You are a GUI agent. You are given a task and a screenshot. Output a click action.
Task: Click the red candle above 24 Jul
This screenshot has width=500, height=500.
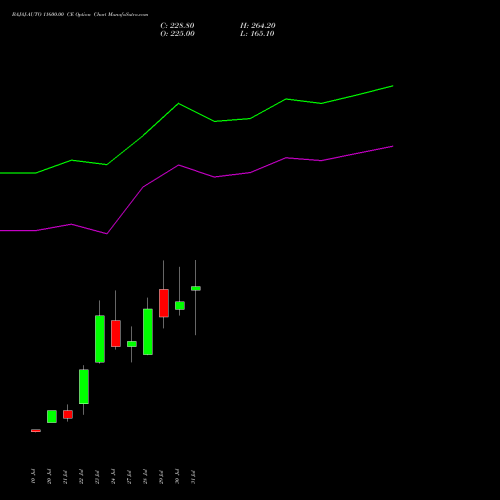(x=116, y=333)
